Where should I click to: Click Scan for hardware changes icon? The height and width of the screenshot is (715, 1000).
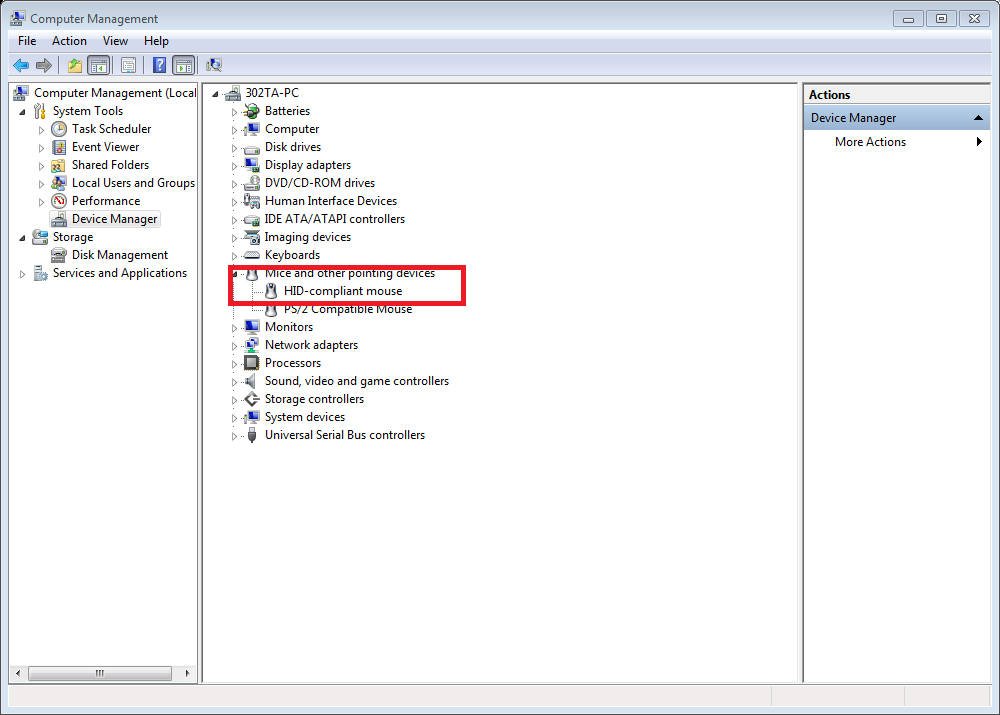point(214,65)
